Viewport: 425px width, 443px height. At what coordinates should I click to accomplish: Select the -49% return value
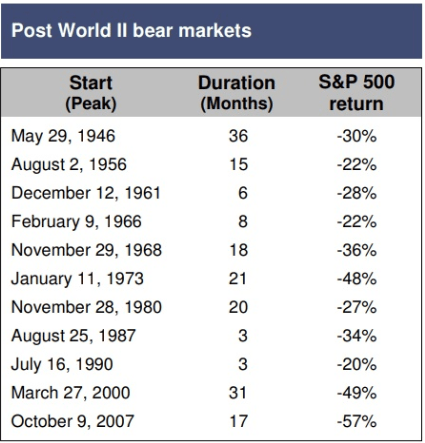(x=357, y=393)
